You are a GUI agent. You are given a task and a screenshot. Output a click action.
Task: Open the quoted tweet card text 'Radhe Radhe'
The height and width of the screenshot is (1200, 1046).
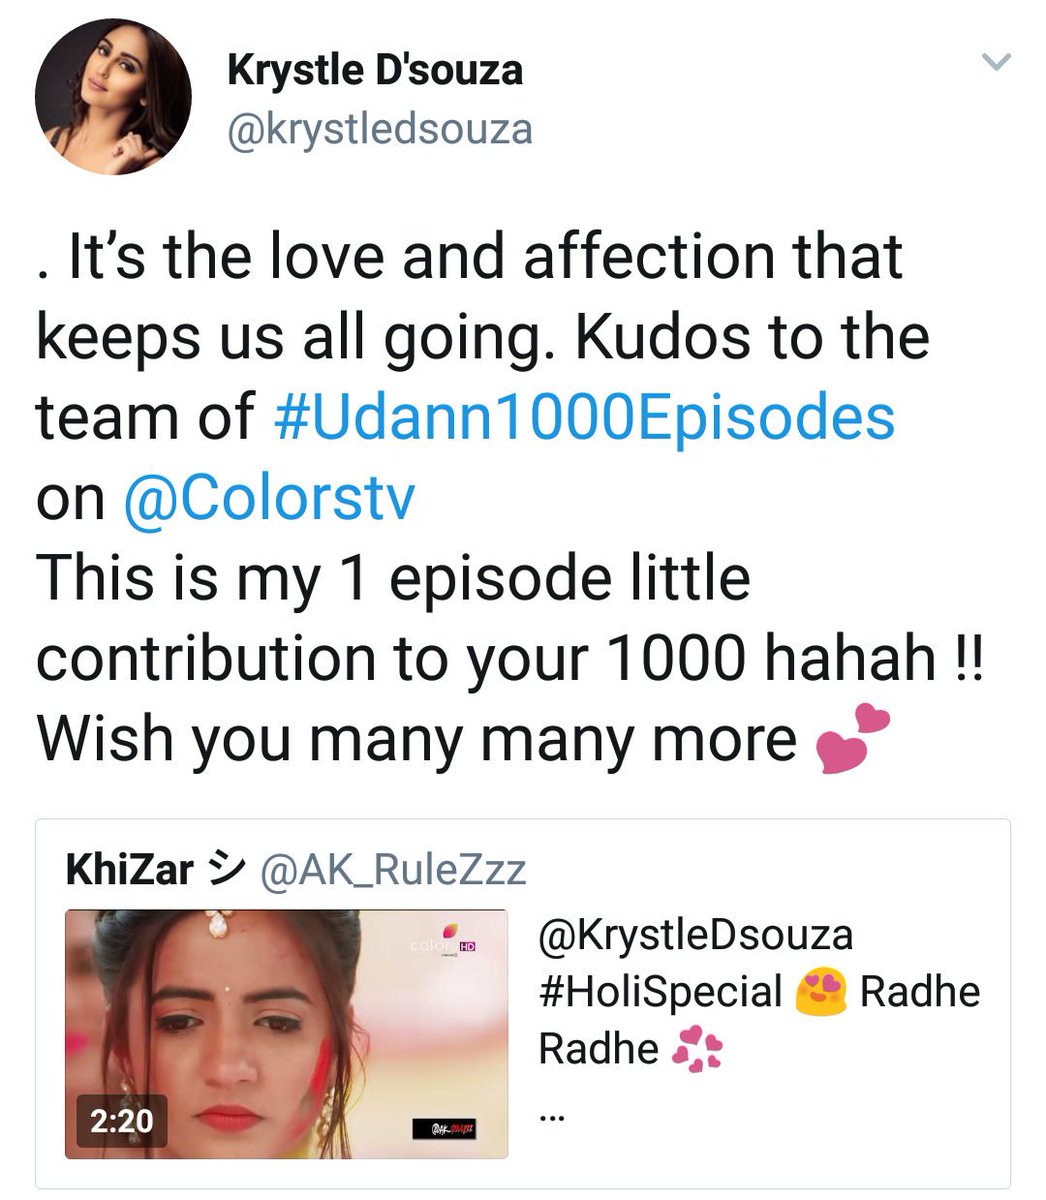[x=760, y=1021]
